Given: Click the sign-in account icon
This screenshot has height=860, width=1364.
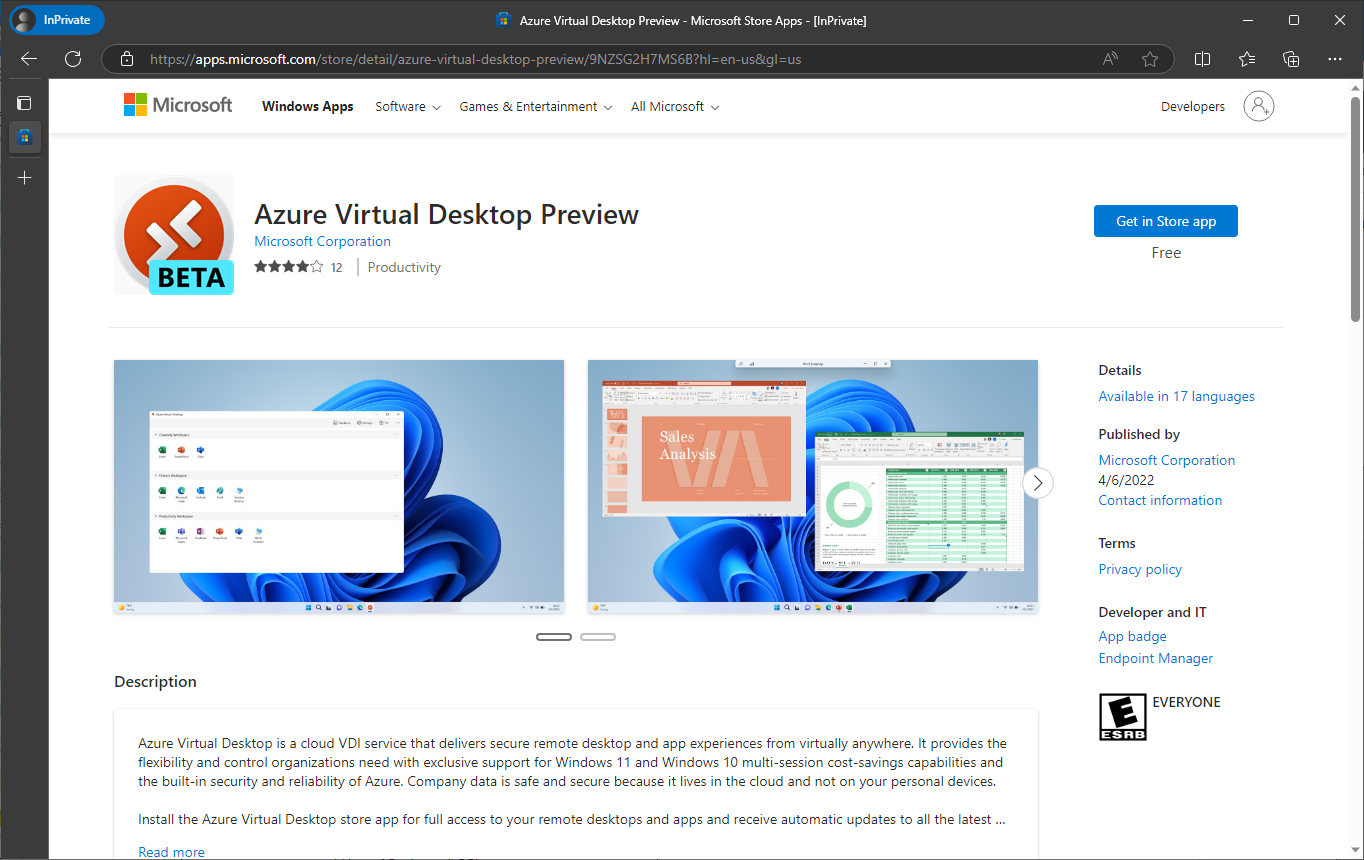Looking at the screenshot, I should point(1259,106).
